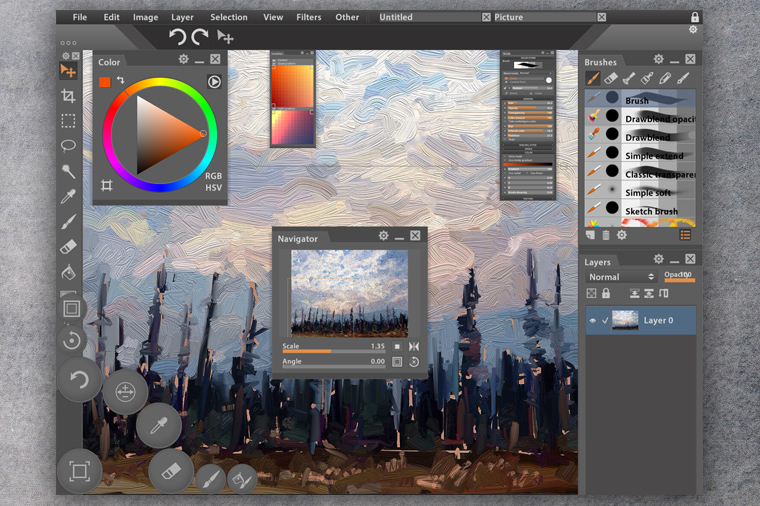This screenshot has height=506, width=760.
Task: Toggle Layer 0 visibility eye
Action: click(592, 320)
